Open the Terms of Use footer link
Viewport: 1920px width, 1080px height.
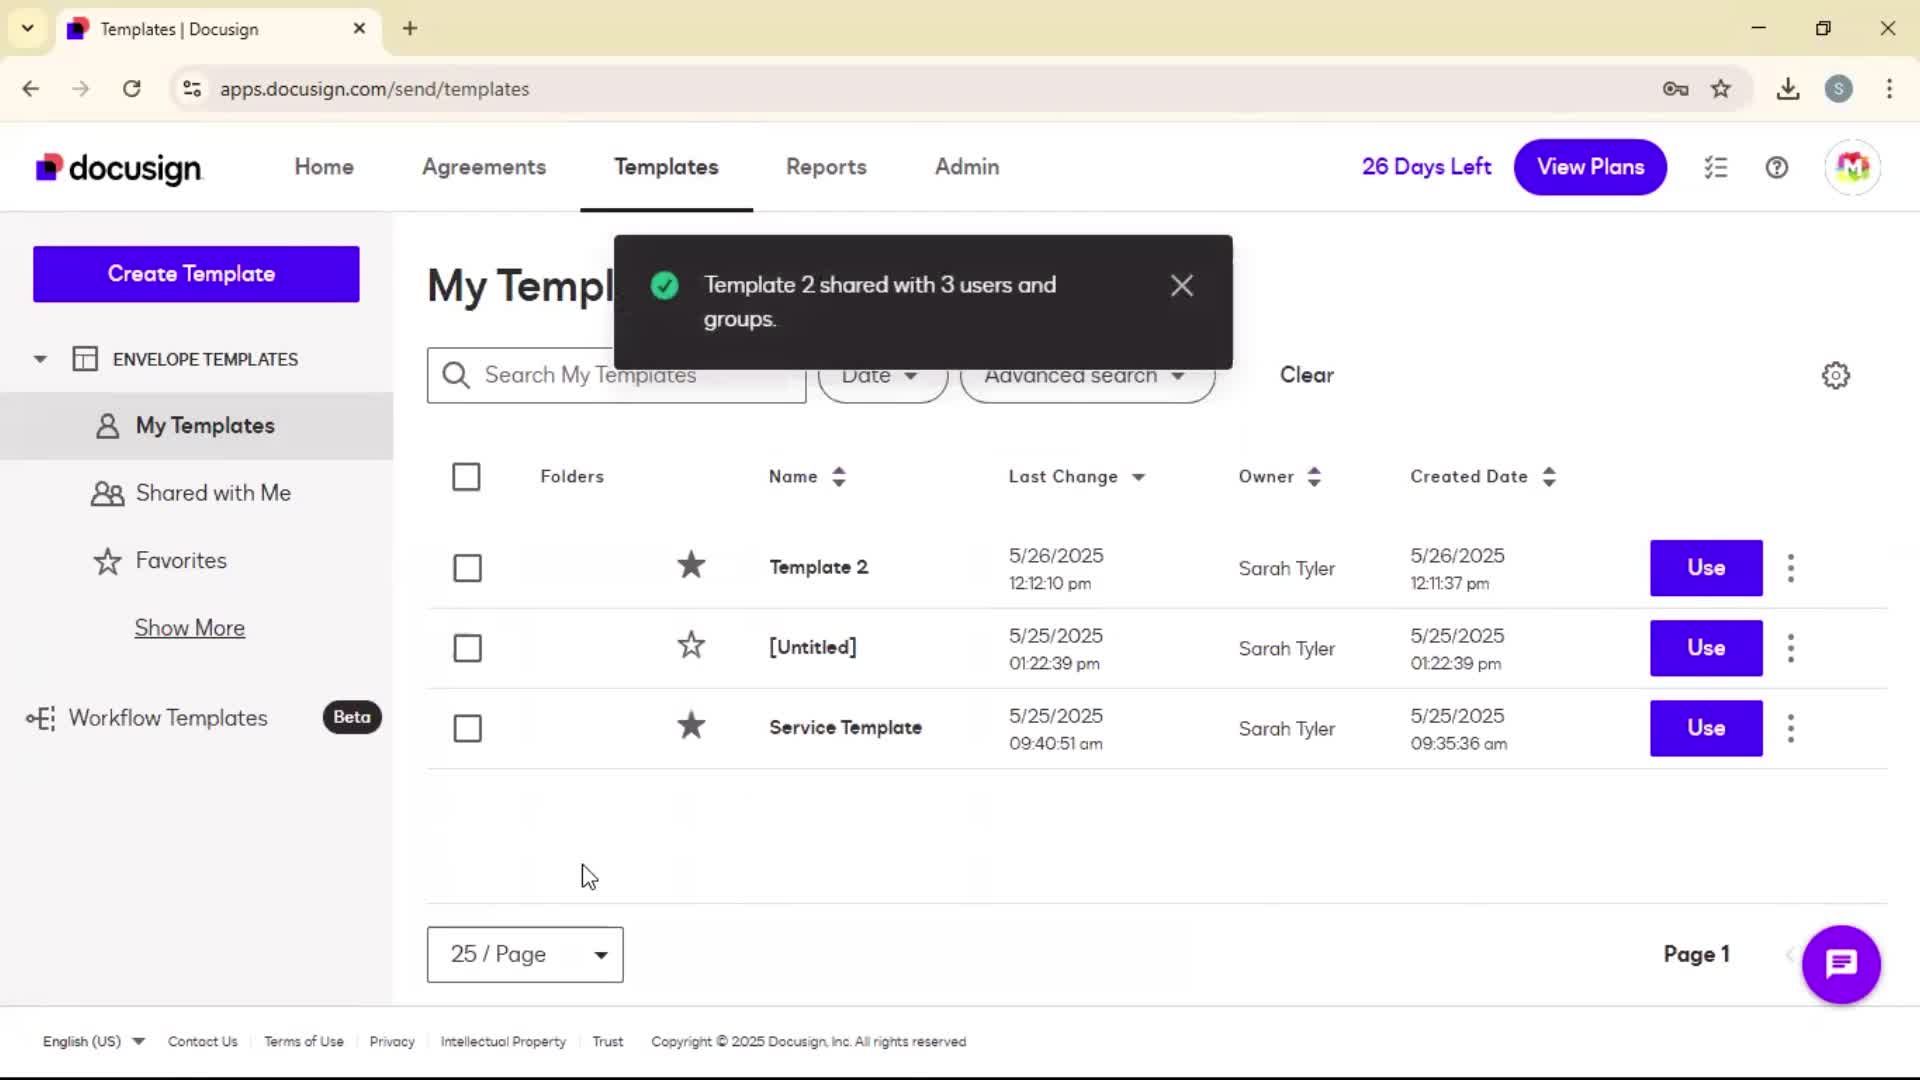coord(304,1041)
